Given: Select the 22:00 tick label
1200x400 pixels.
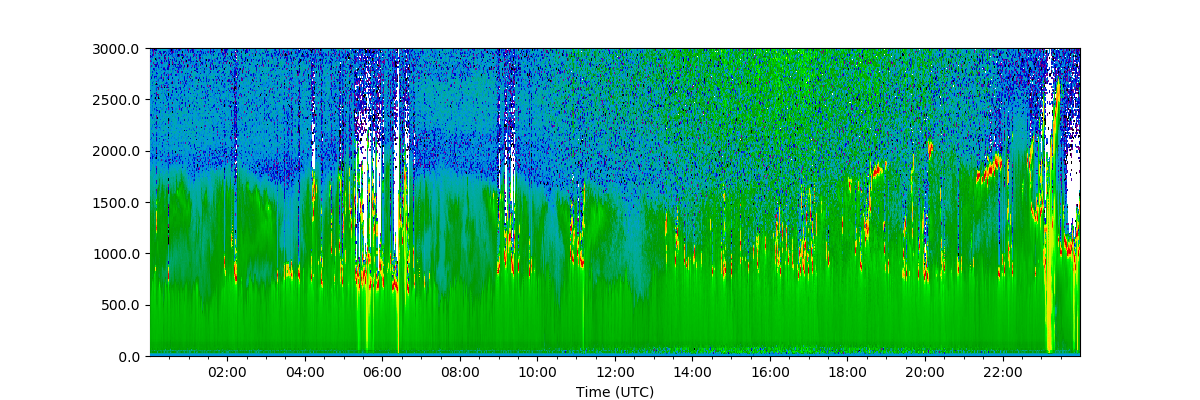Looking at the screenshot, I should 1002,372.
